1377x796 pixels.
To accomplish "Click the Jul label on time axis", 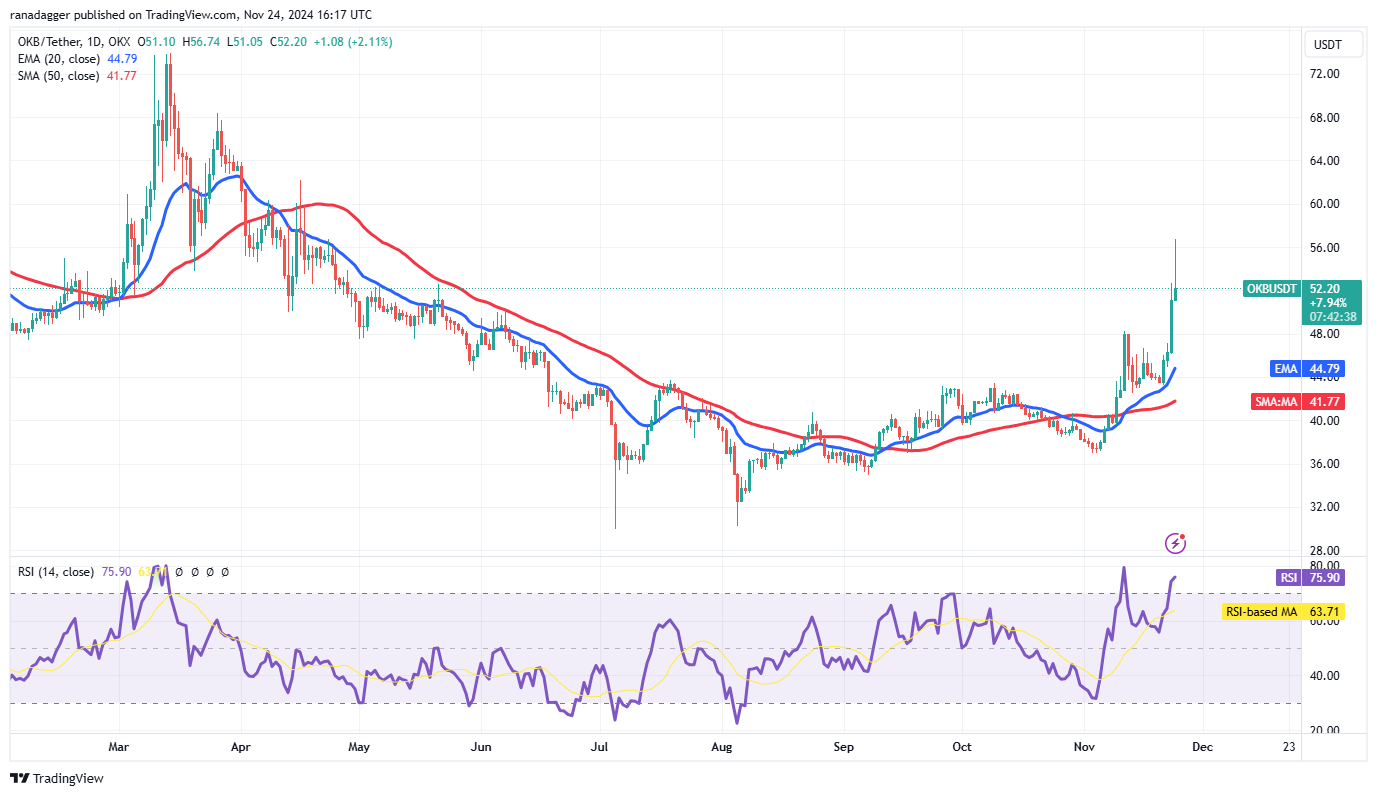I will (600, 747).
